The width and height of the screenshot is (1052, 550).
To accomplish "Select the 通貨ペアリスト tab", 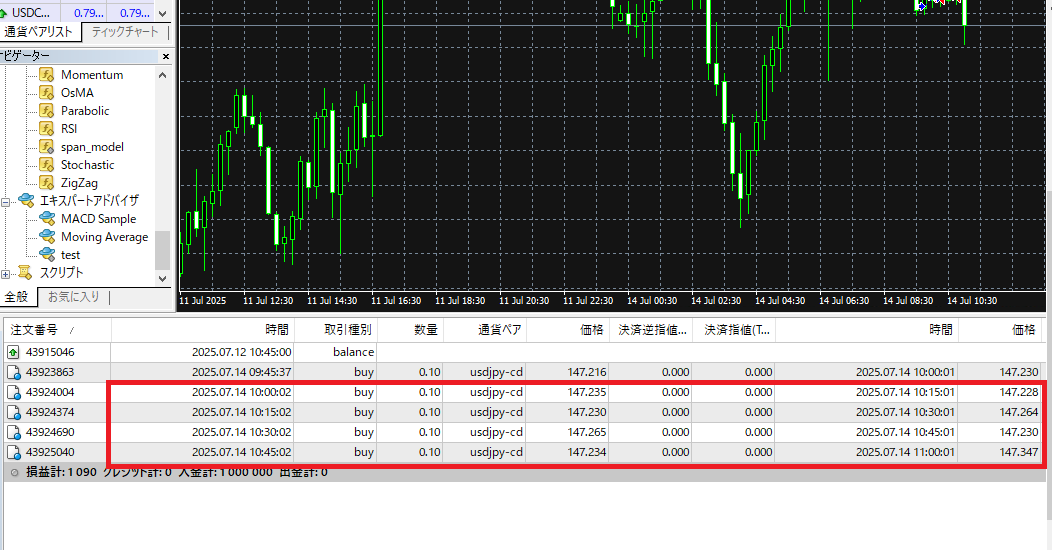I will click(39, 32).
